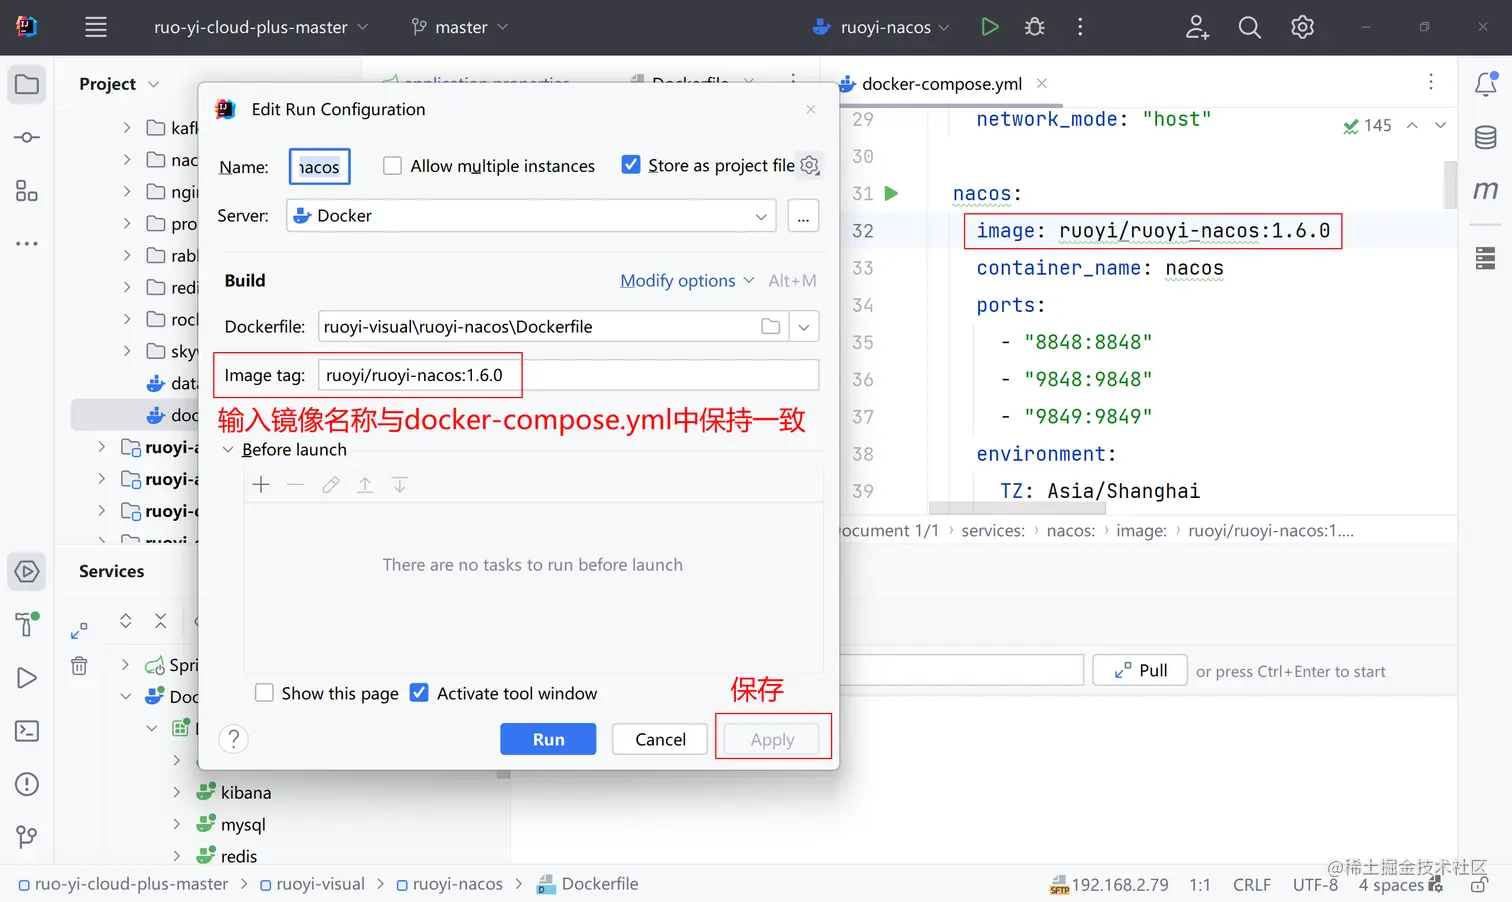Debug the ruoyi-nacos configuration

(1035, 27)
